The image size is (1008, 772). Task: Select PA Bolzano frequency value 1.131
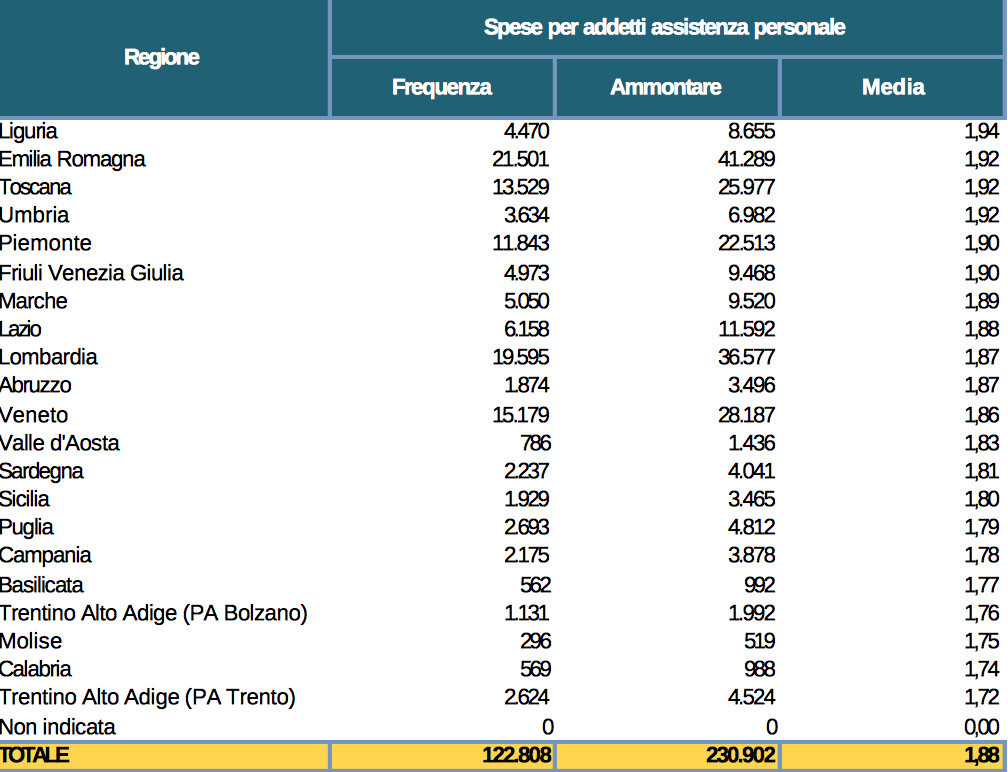tap(526, 614)
